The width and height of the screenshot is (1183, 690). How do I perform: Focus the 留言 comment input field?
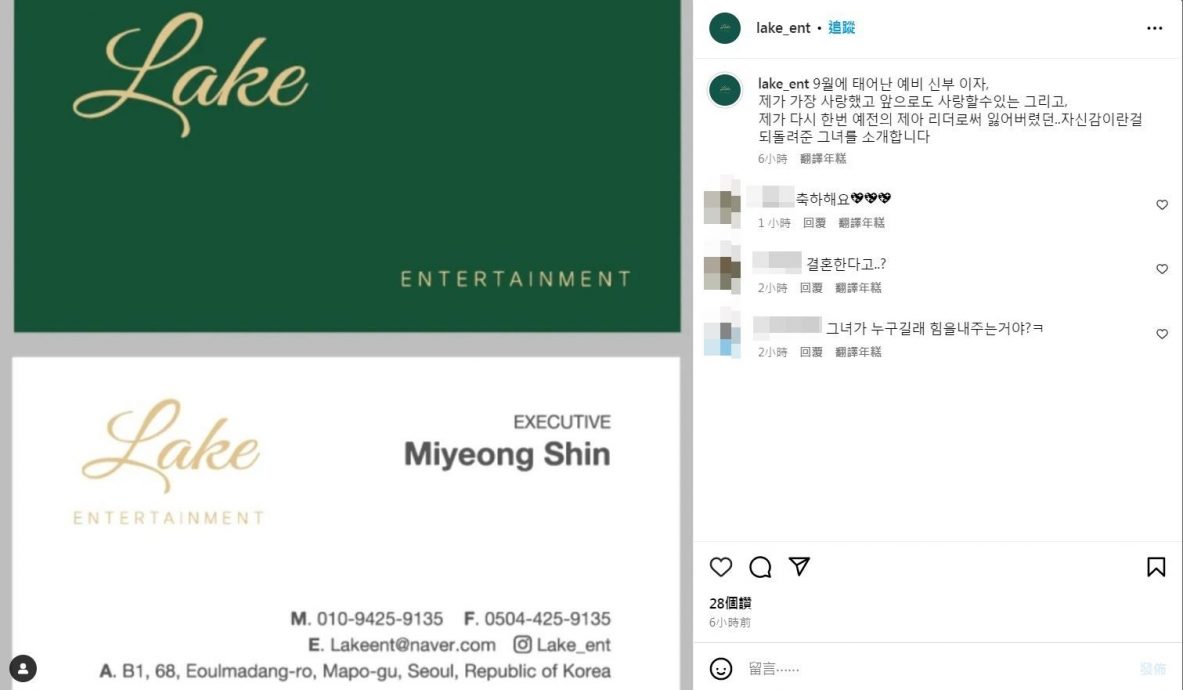[x=936, y=668]
